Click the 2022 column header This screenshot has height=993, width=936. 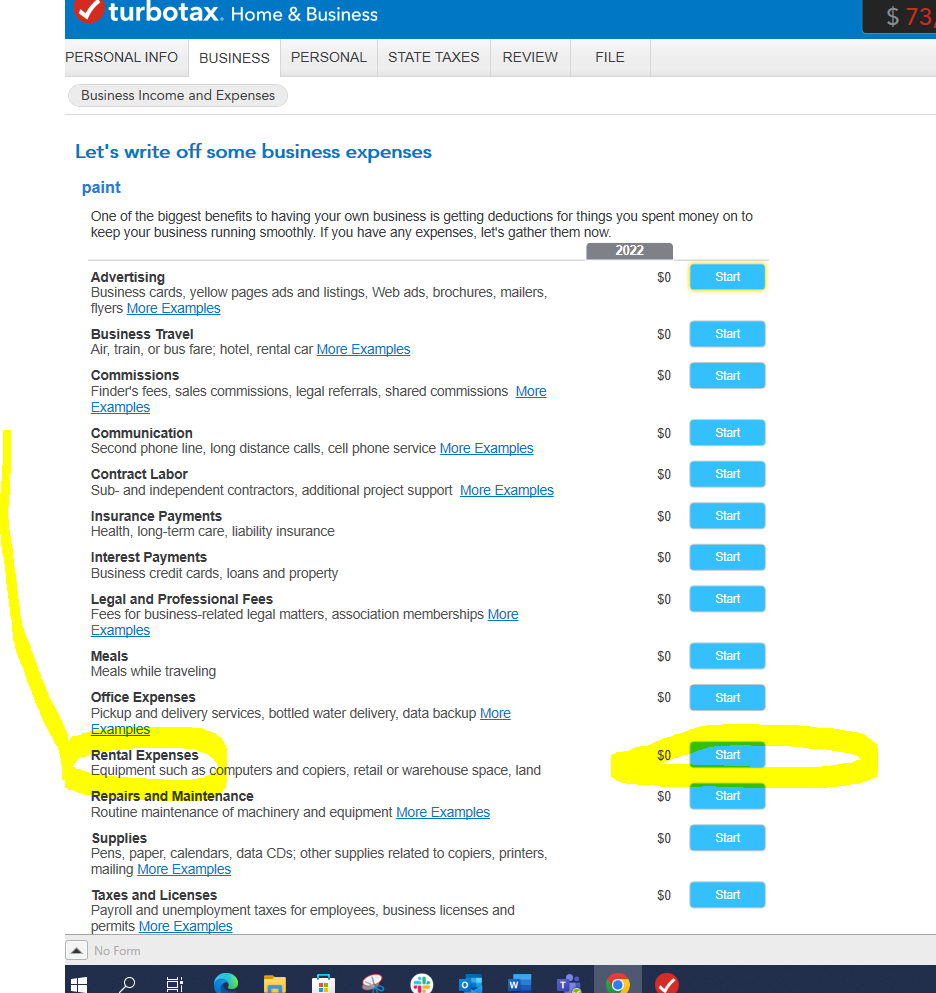629,251
